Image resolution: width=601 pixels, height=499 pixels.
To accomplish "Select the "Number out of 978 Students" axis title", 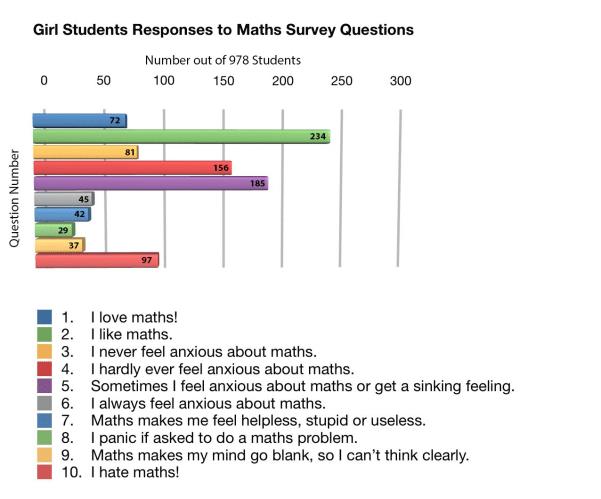I will [222, 60].
